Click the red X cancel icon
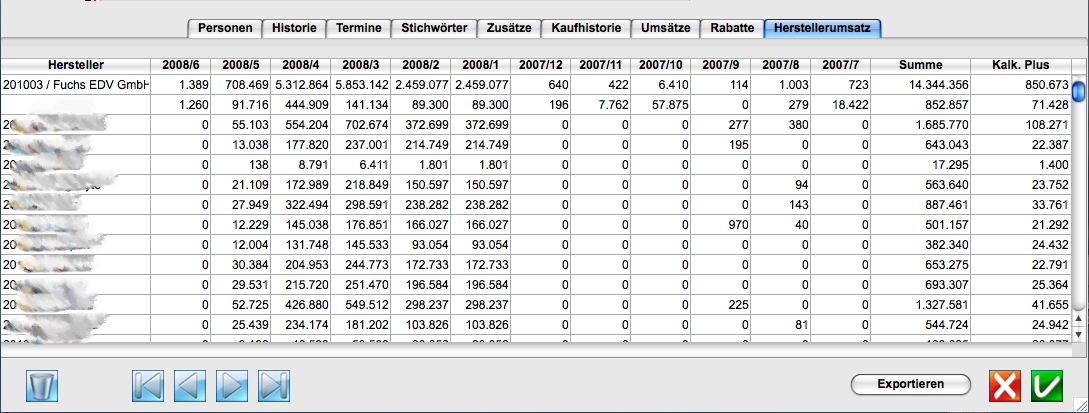Viewport: 1089px width, 413px height. coord(1006,386)
